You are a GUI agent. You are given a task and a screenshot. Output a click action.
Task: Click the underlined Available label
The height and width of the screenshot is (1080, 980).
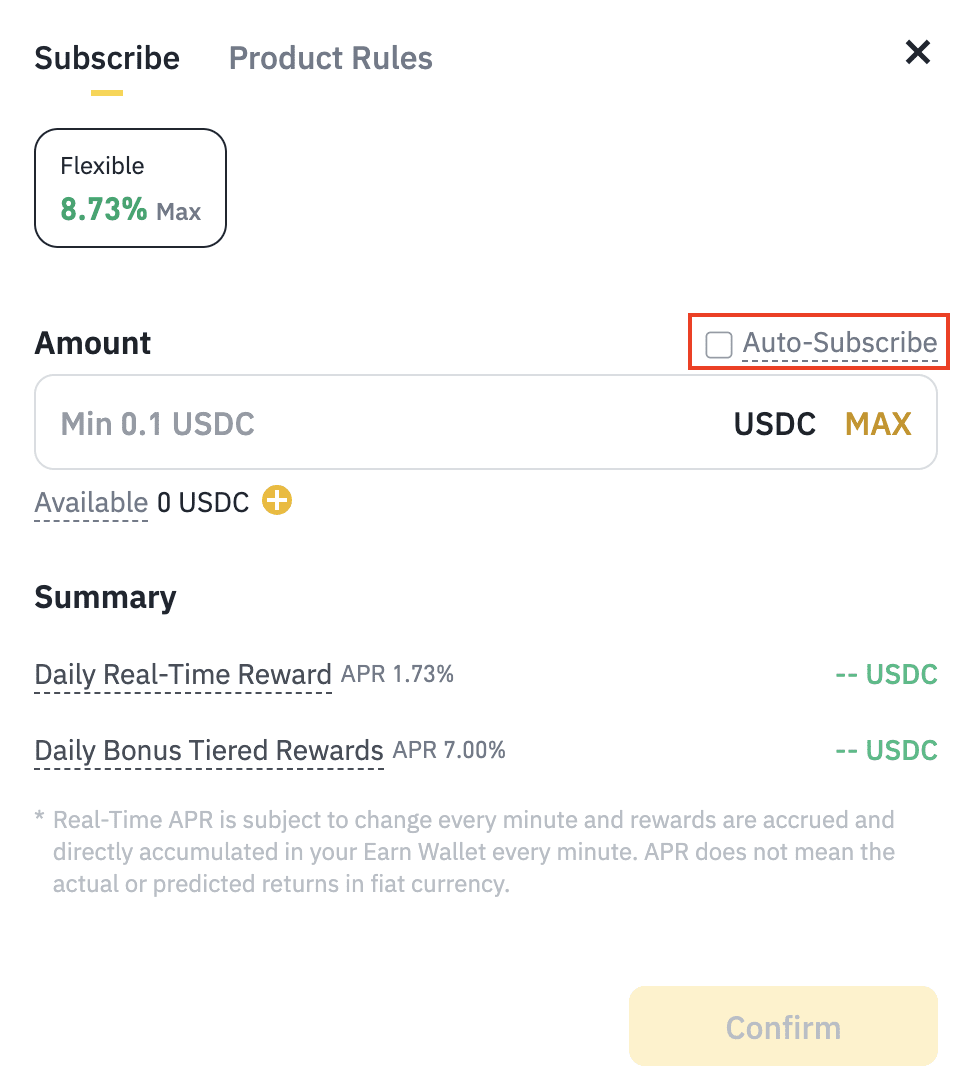[91, 502]
